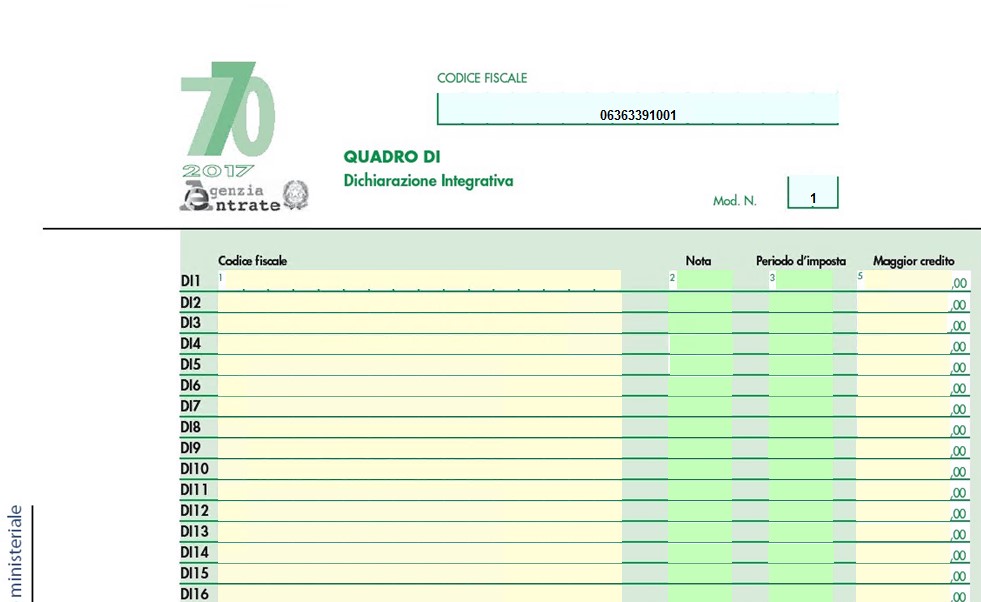Click the Italian Republic emblem icon

295,195
